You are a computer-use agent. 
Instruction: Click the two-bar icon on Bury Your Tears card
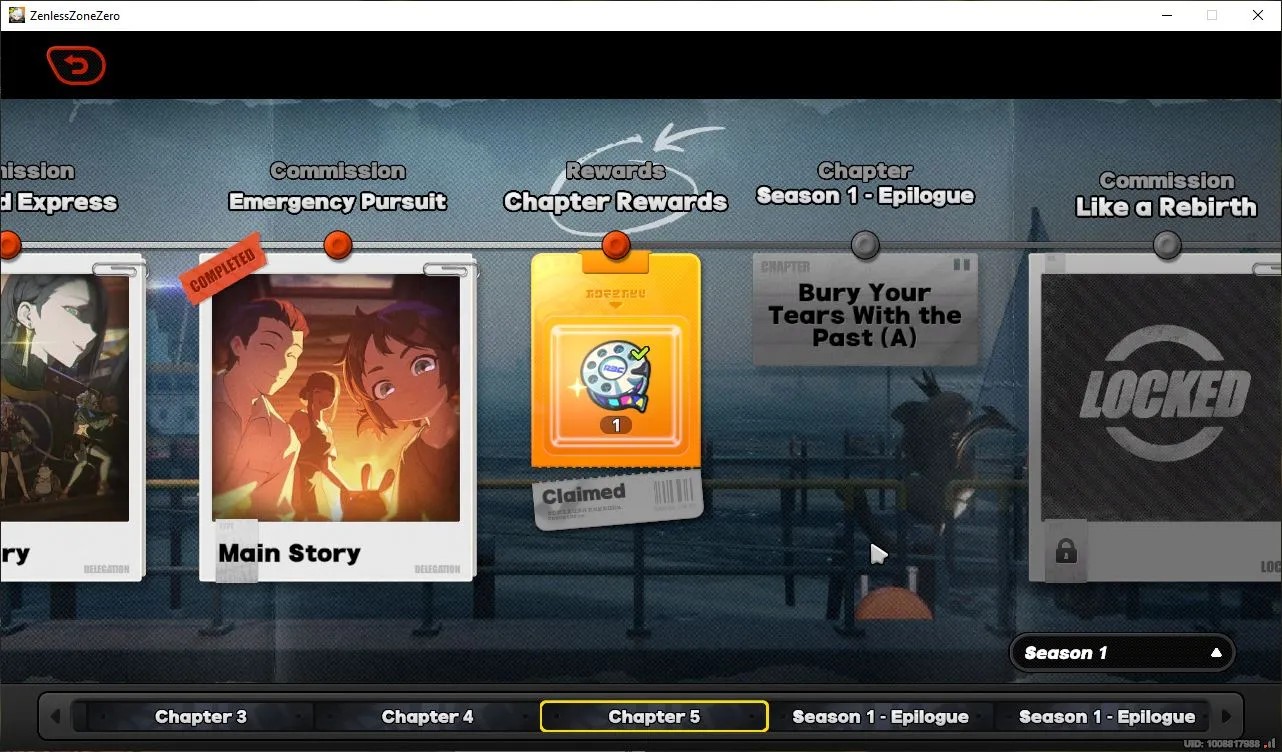tap(962, 265)
